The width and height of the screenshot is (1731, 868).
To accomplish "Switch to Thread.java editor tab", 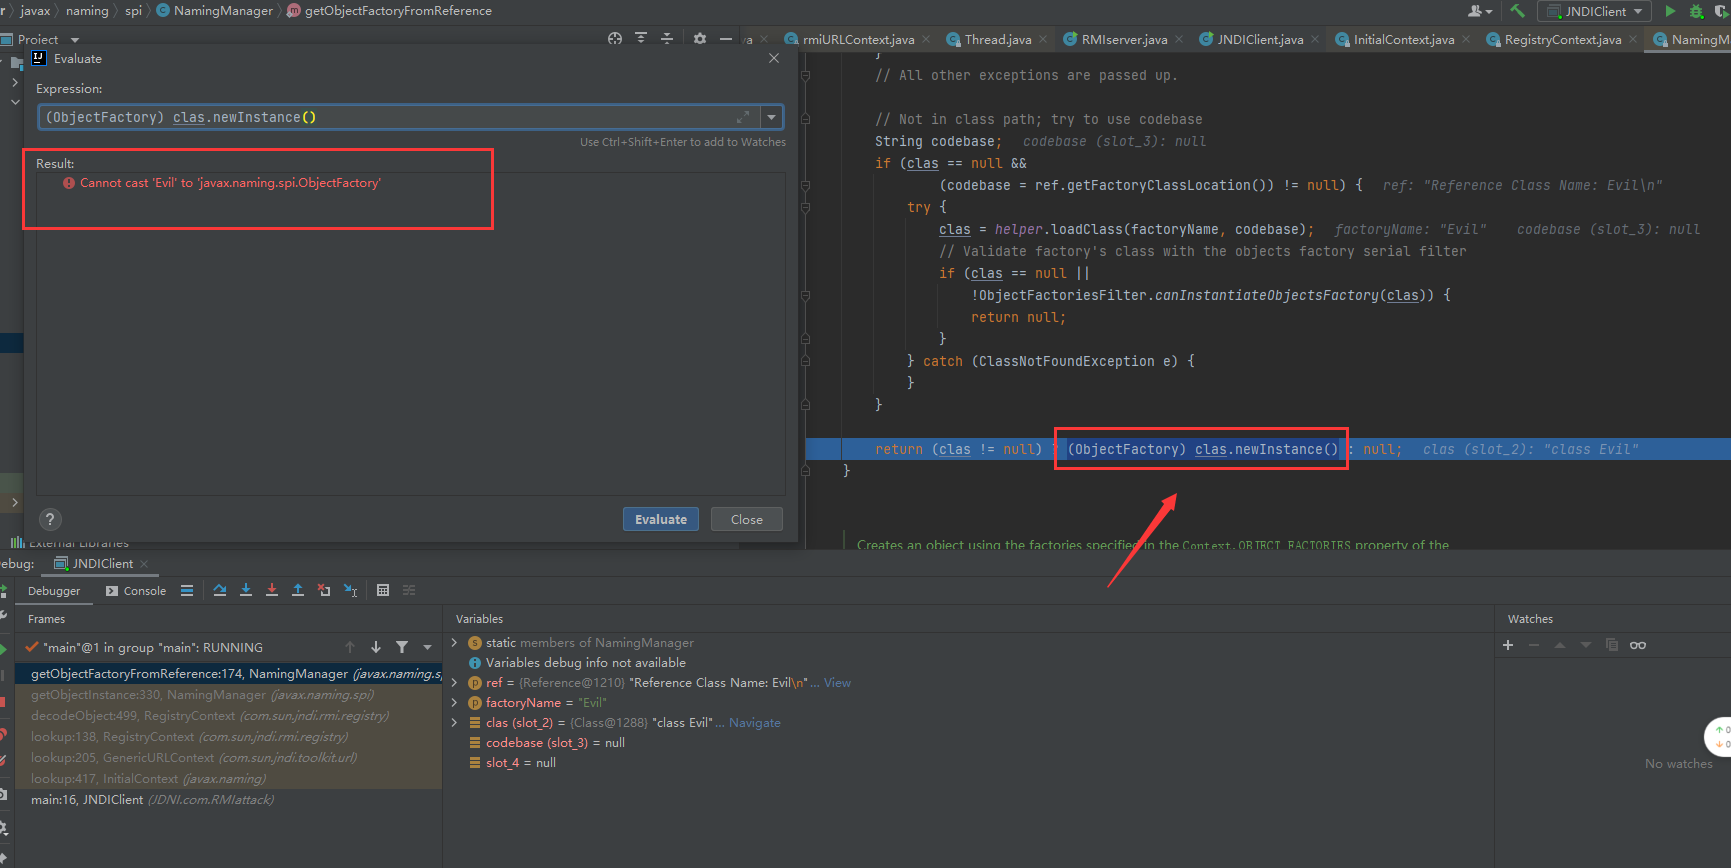I will click(997, 40).
